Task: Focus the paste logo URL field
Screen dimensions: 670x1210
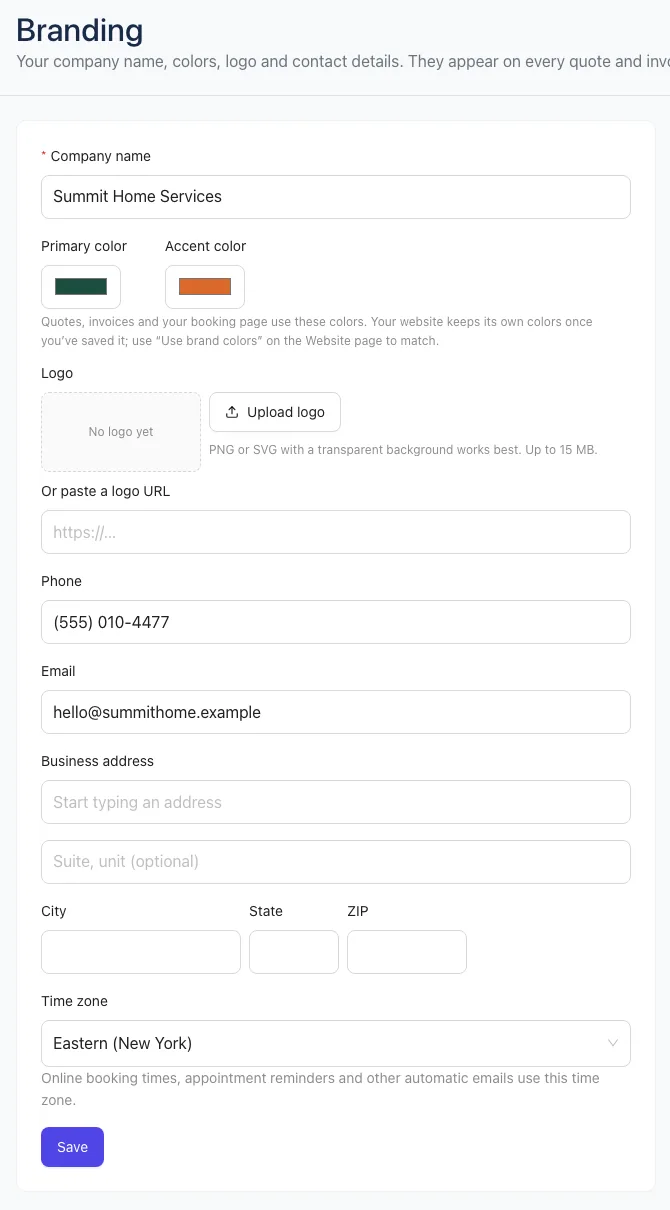Action: 335,532
